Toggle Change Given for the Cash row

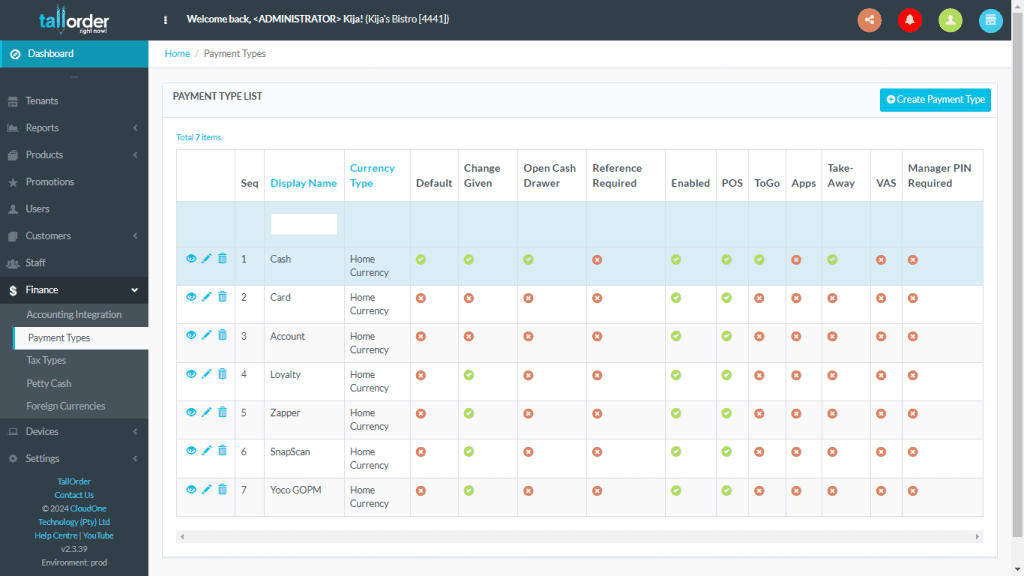coord(468,259)
